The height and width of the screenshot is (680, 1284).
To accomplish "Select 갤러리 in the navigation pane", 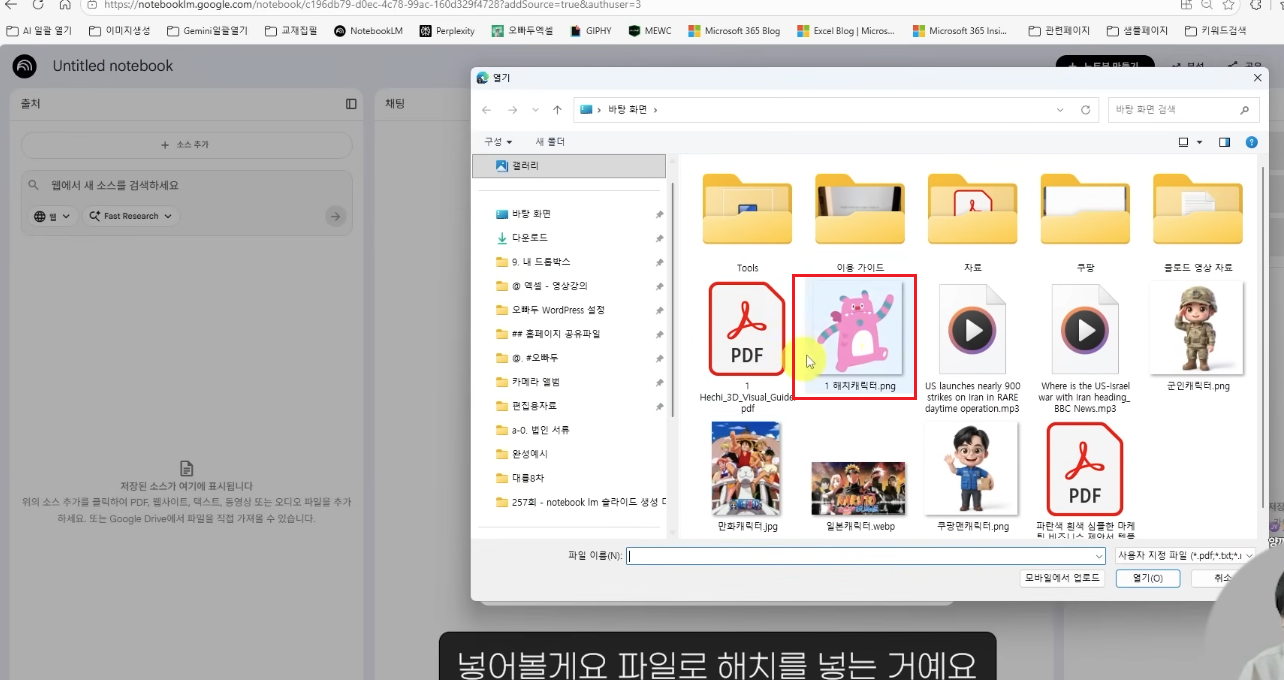I will coord(569,166).
